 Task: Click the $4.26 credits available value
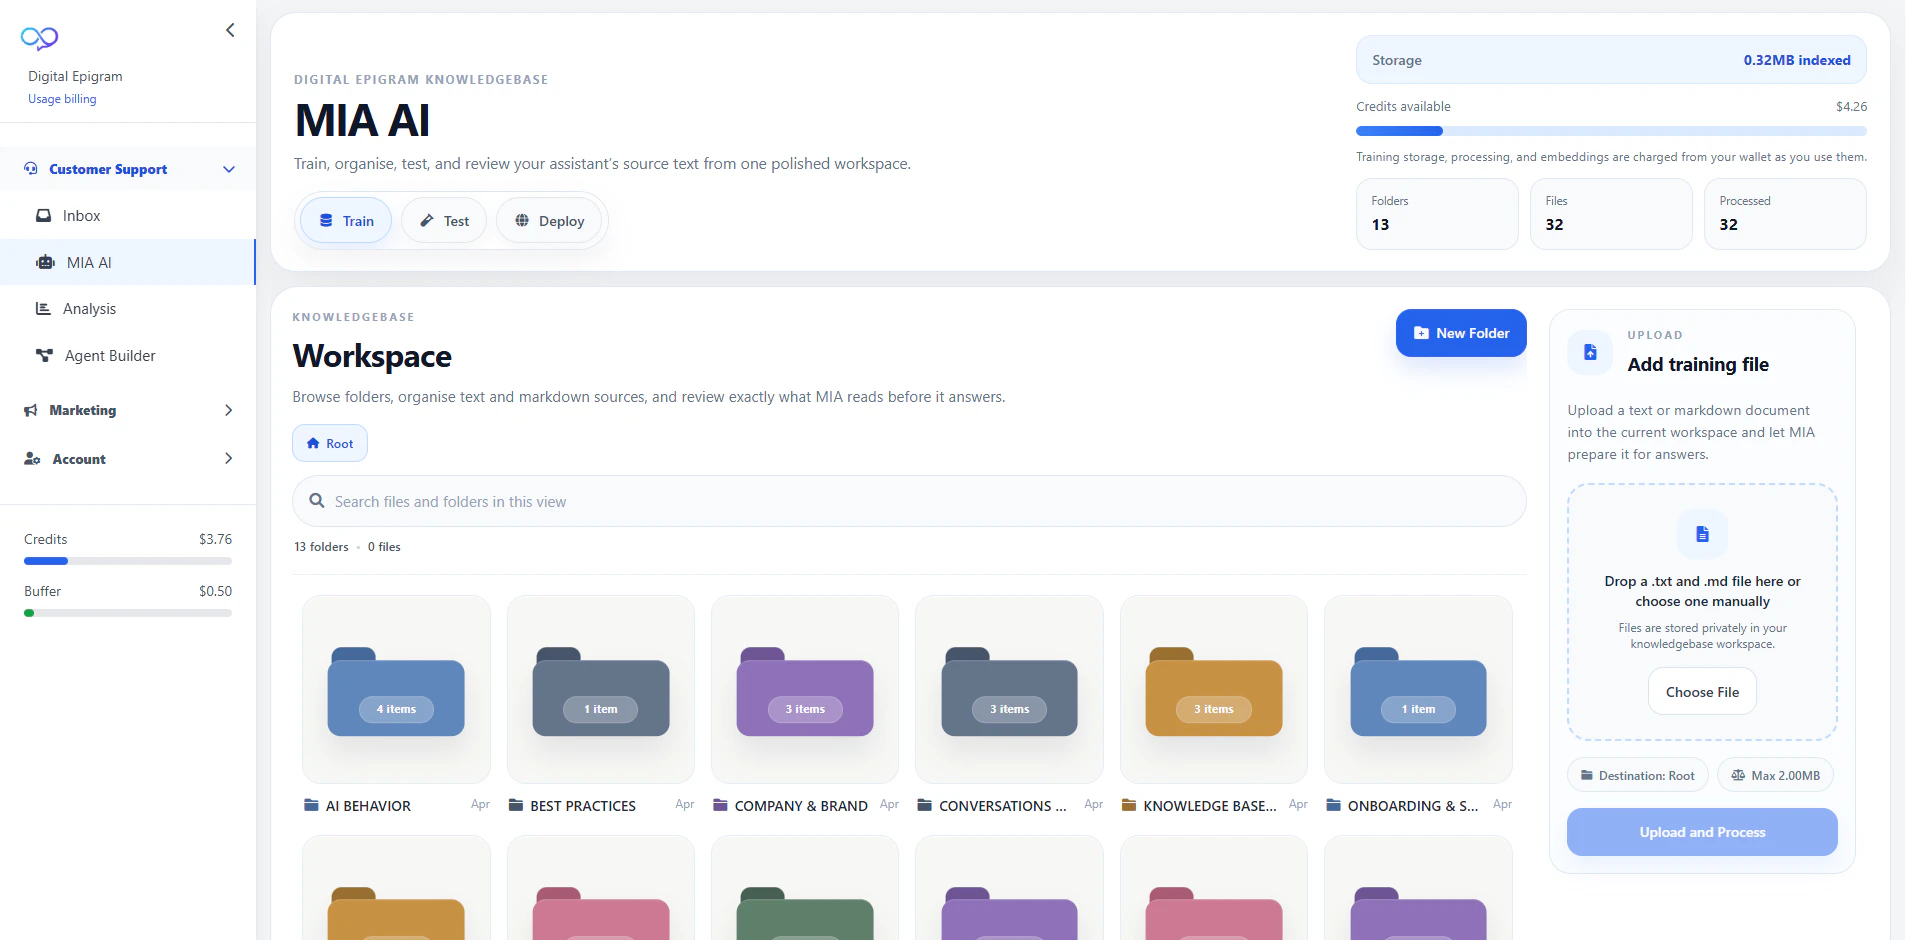tap(1851, 106)
